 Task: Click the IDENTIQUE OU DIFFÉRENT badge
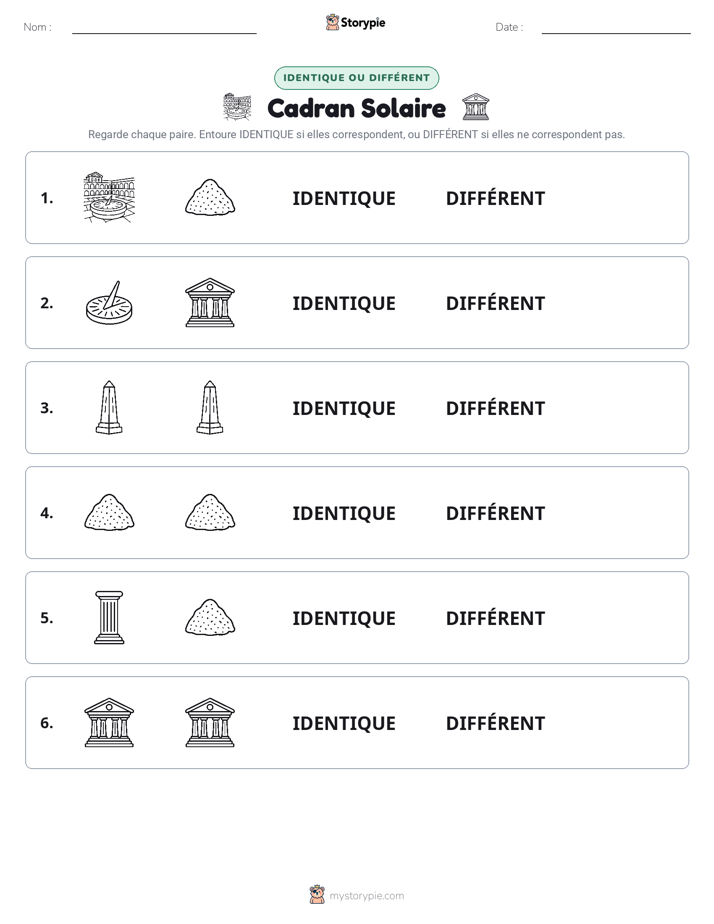coord(356,78)
